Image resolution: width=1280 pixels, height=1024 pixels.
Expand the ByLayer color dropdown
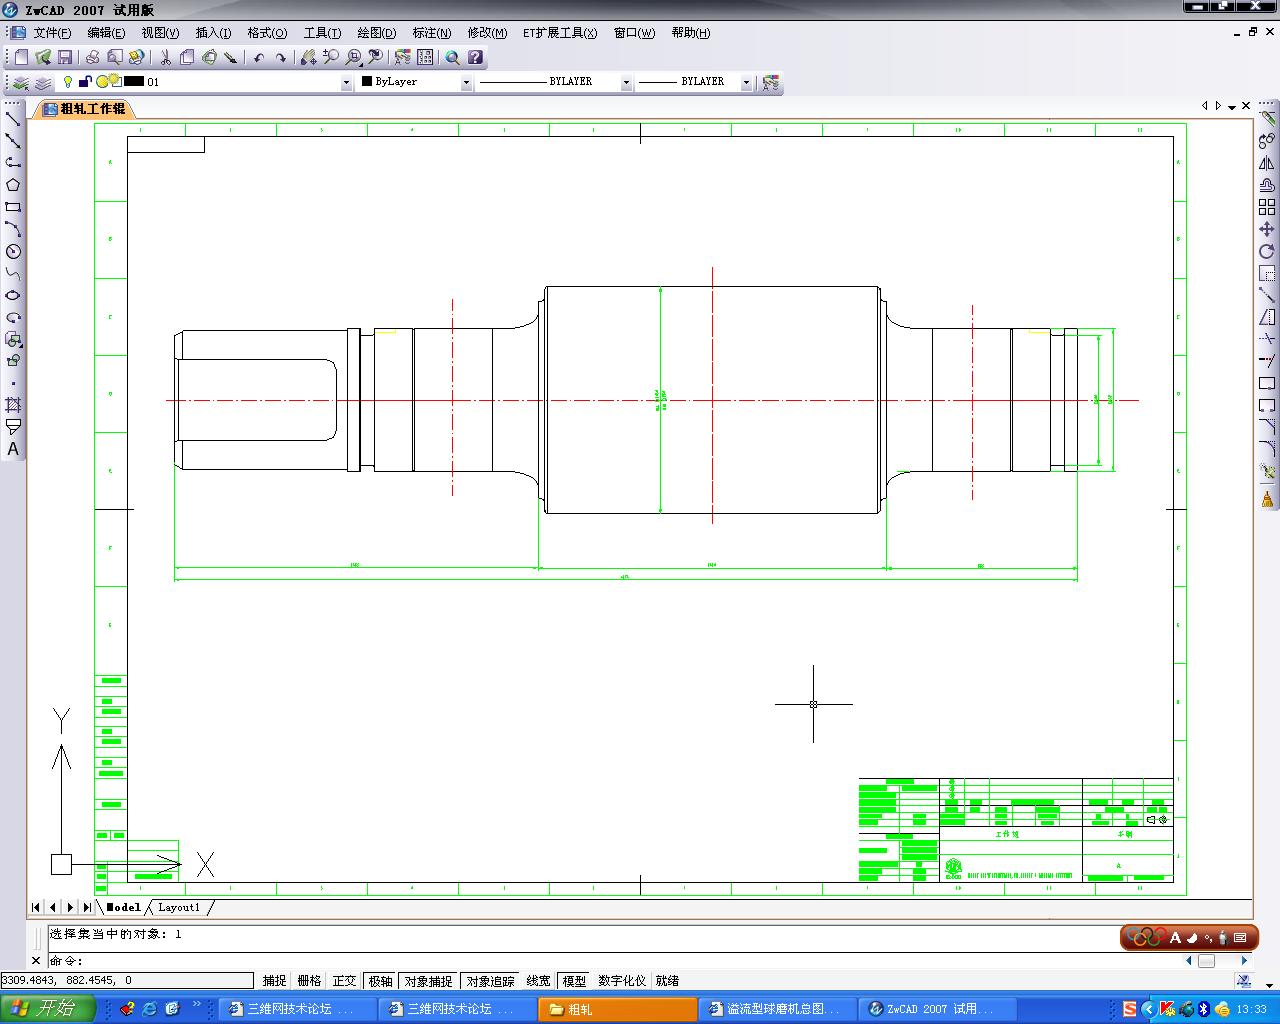tap(466, 82)
